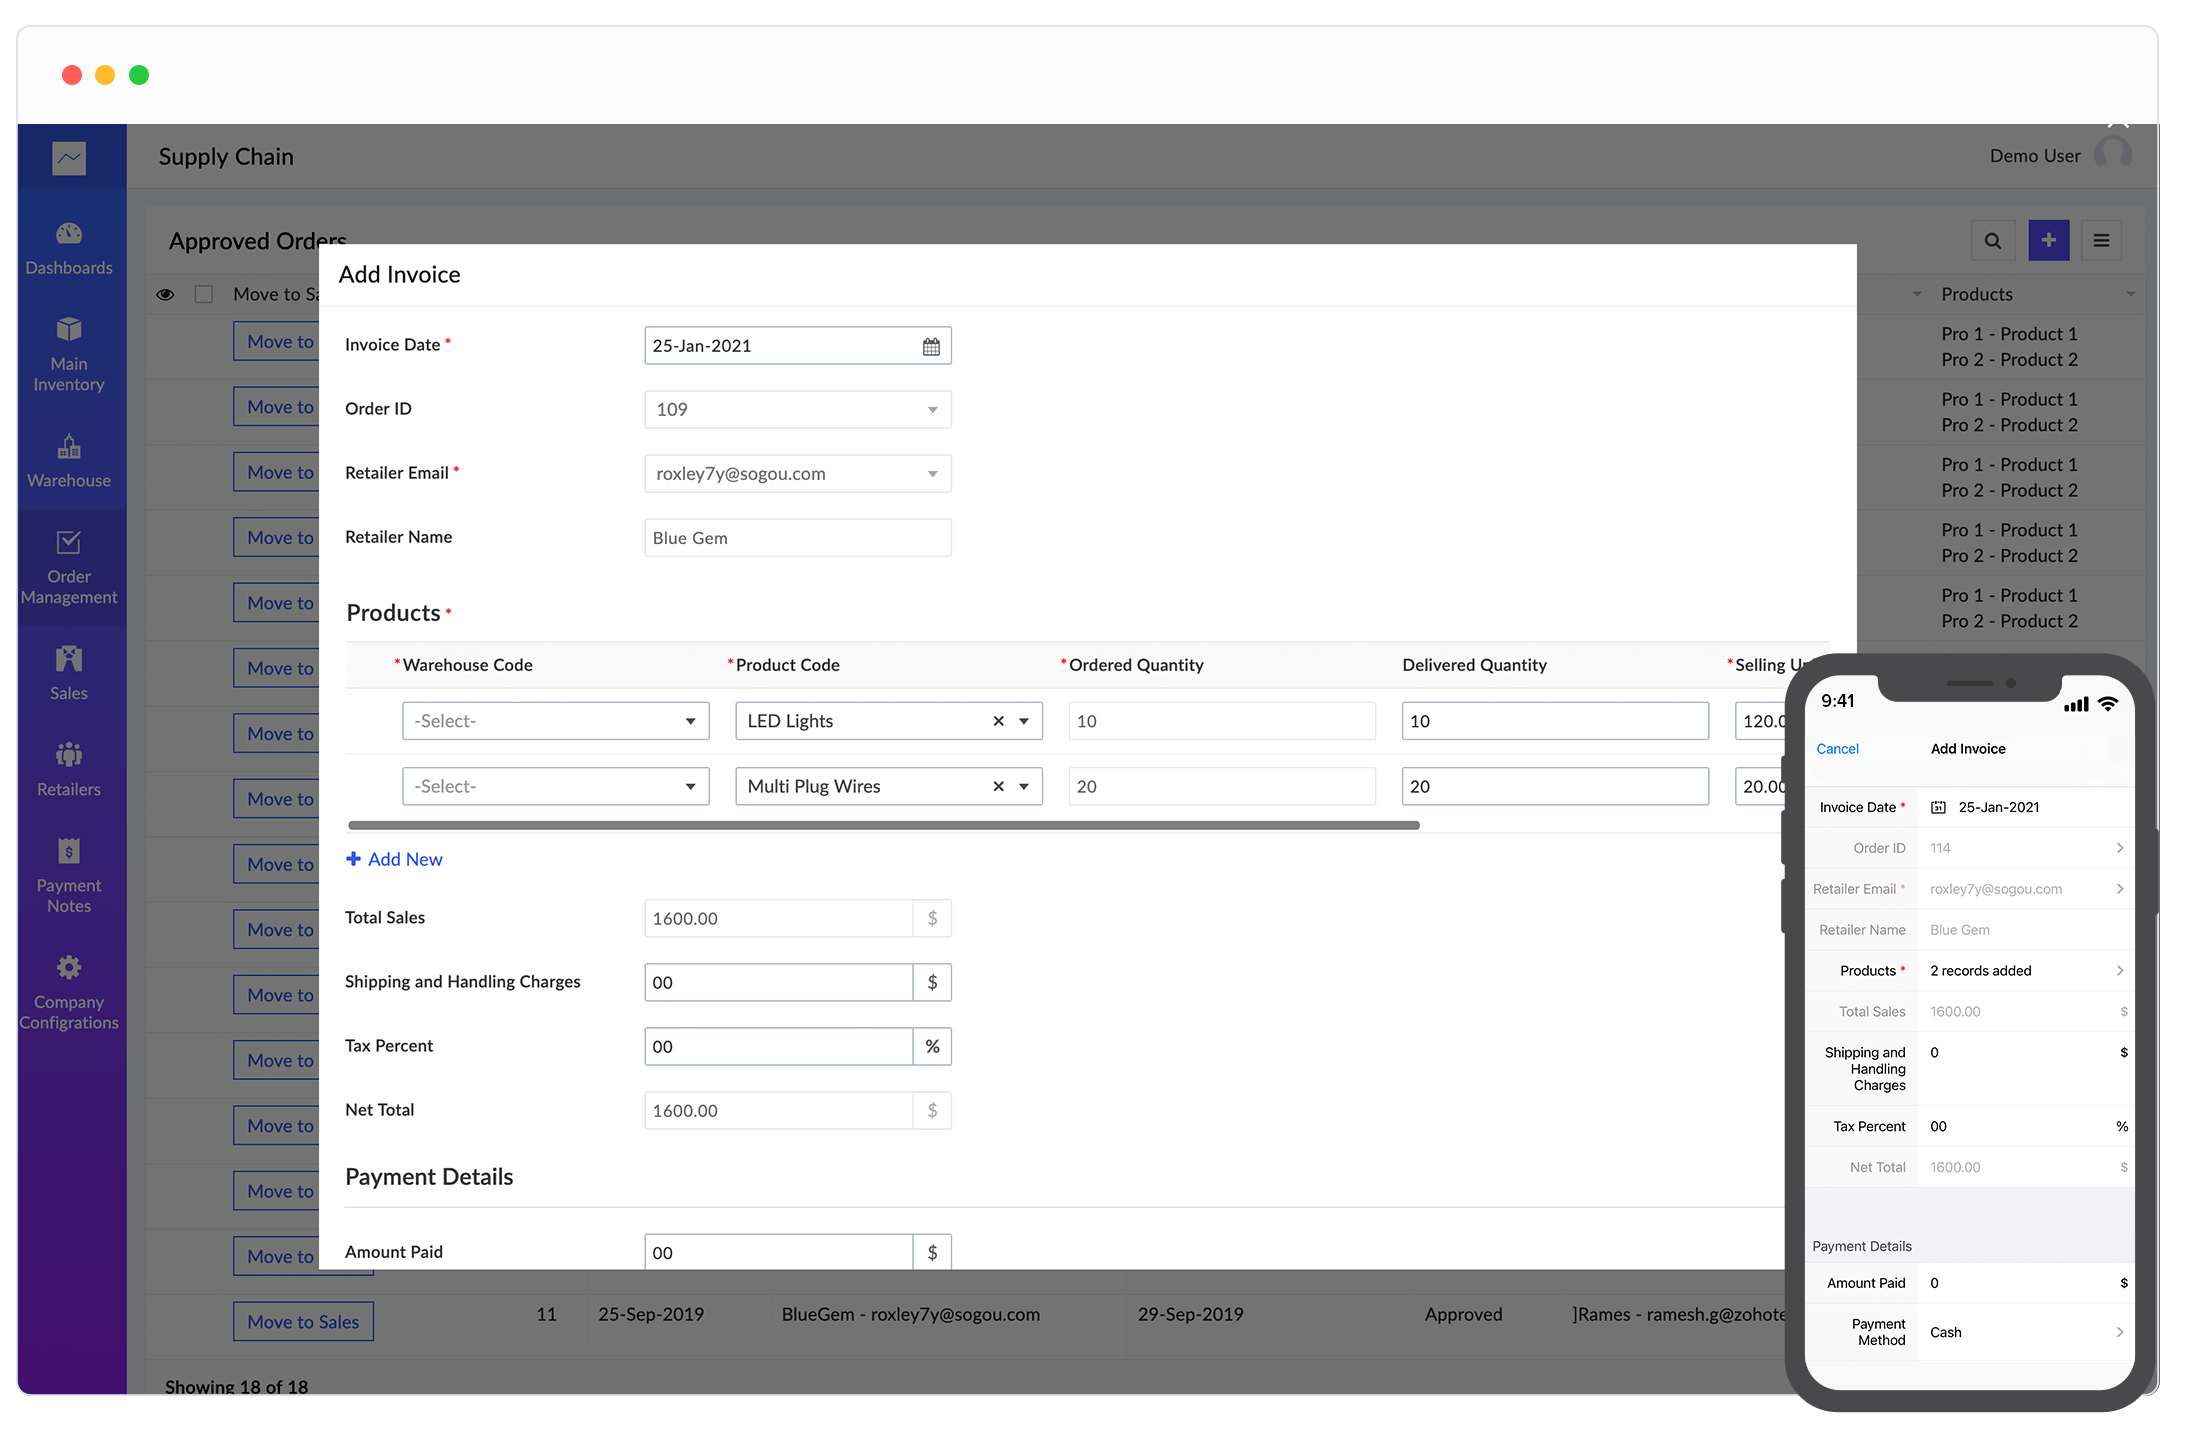
Task: Open Order Management in the sidebar
Action: 69,568
